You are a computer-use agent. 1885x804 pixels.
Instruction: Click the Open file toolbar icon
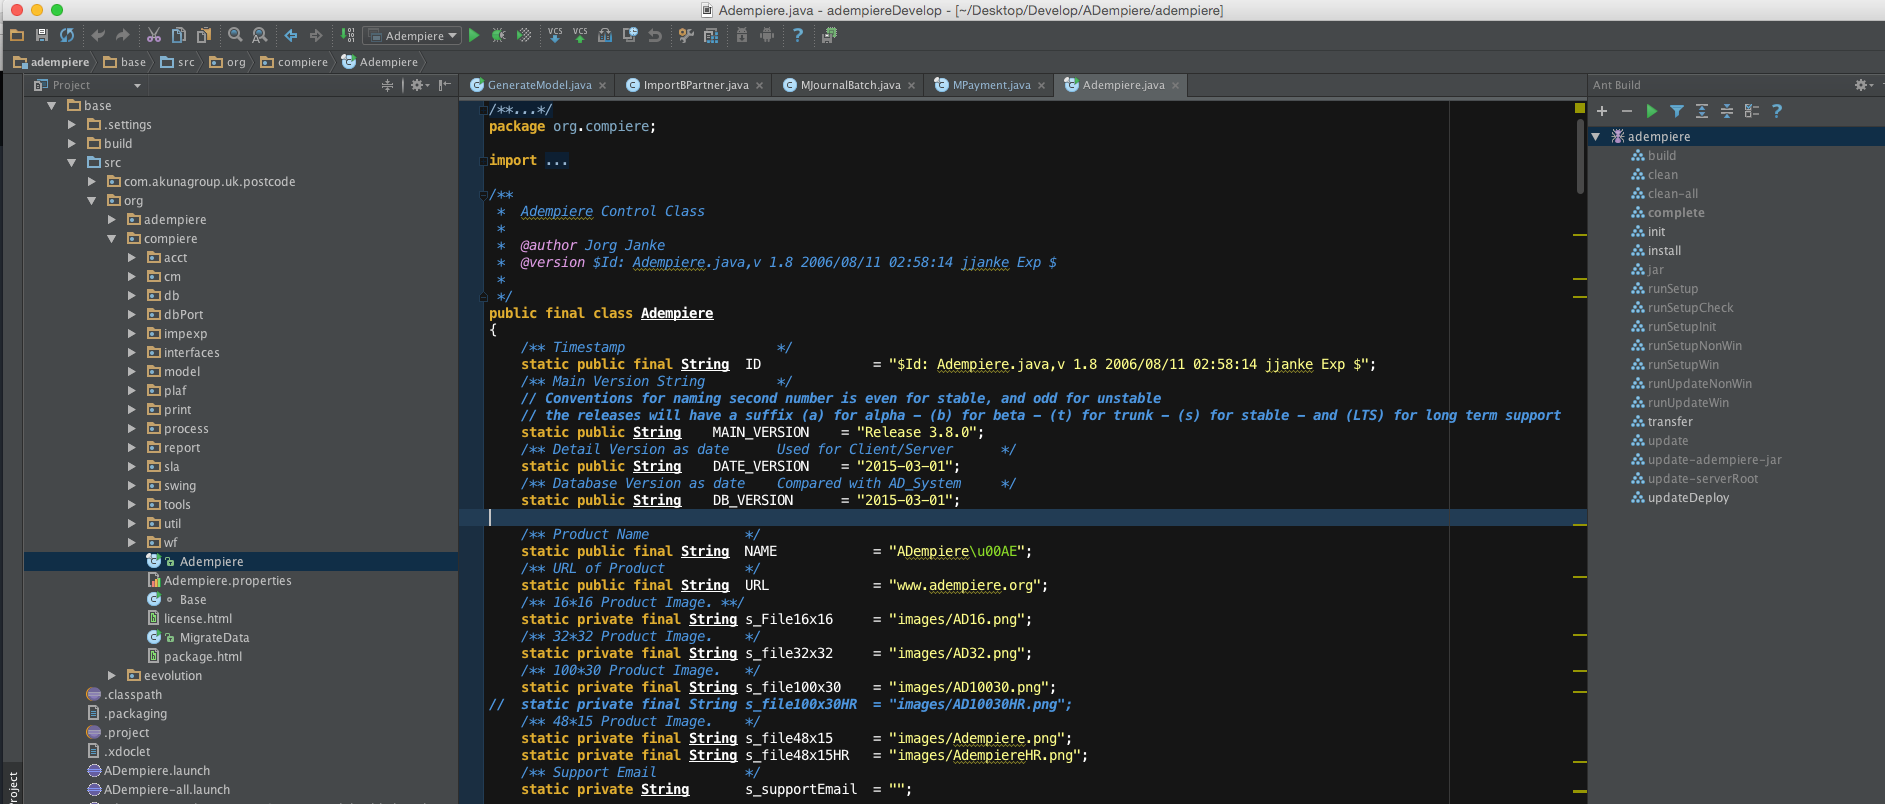16,35
